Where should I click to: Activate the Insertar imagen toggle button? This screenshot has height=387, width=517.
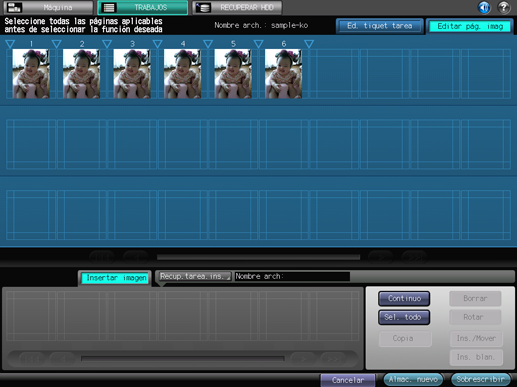[x=116, y=278]
